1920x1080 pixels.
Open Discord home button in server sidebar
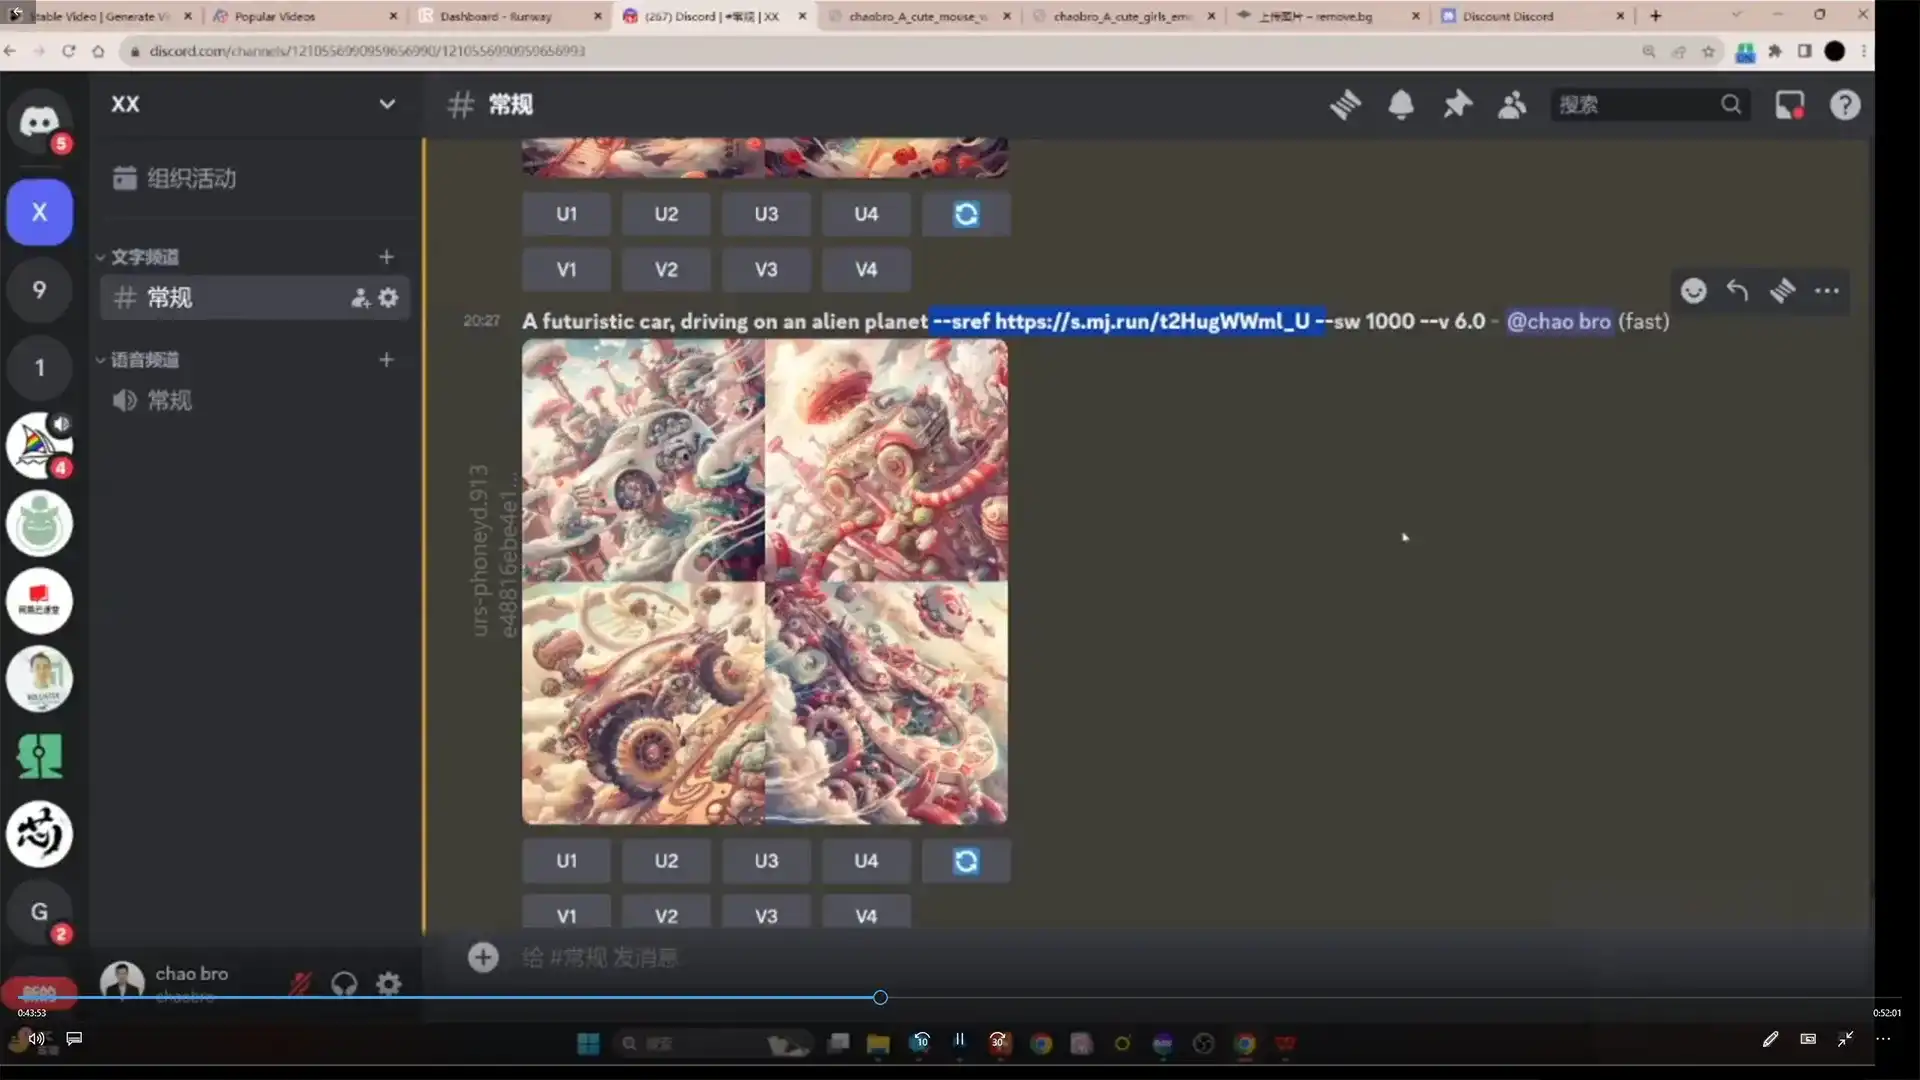39,122
